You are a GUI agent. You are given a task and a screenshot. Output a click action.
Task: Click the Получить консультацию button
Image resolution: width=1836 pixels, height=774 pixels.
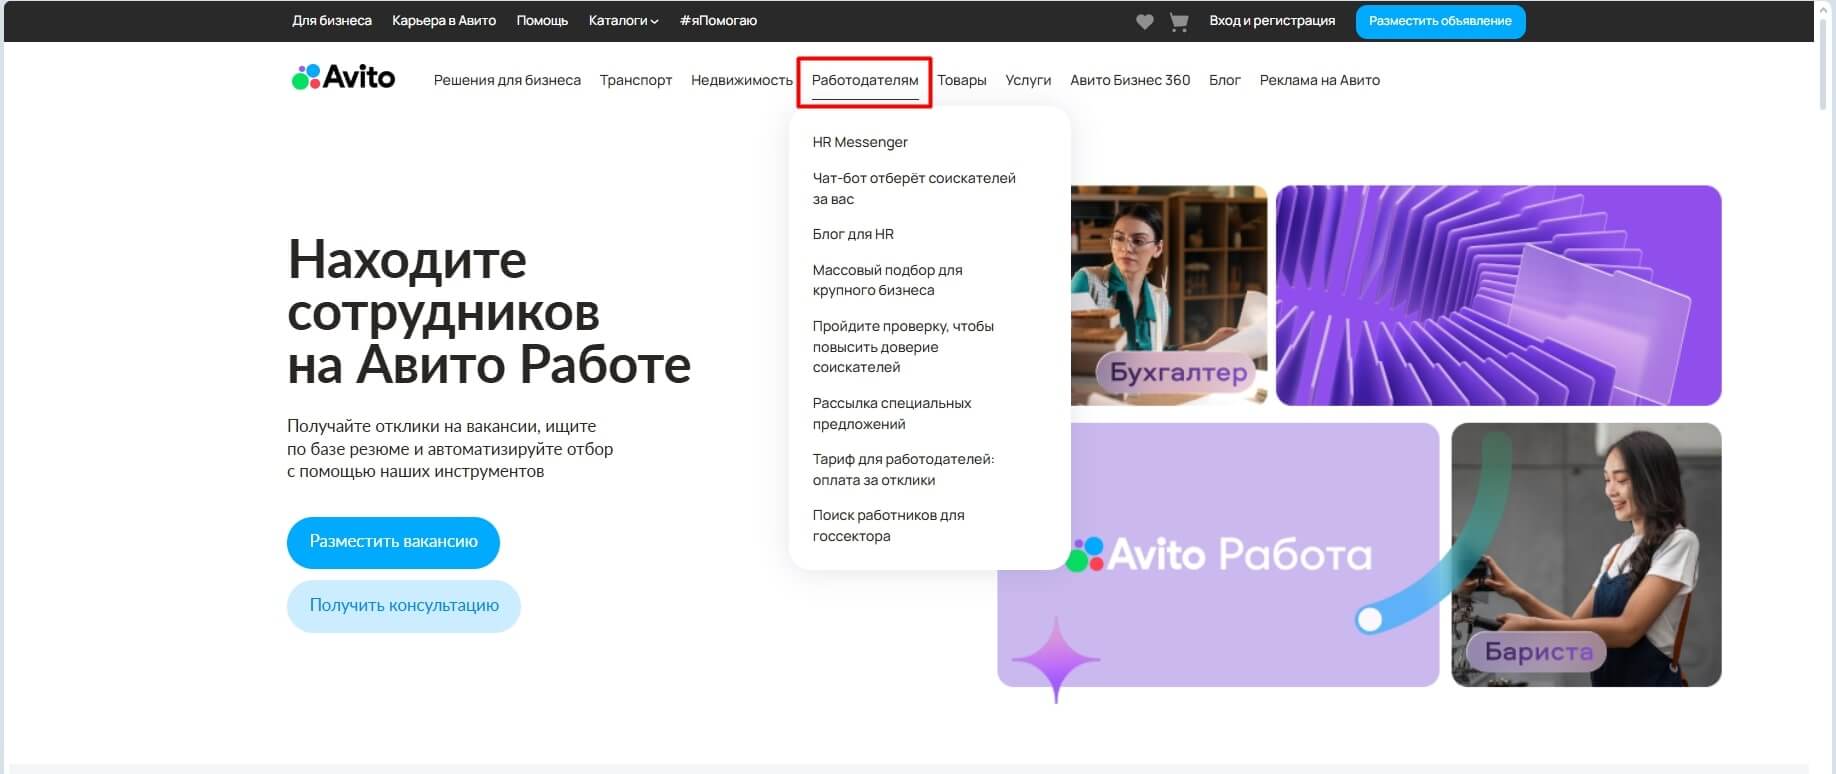(x=404, y=606)
